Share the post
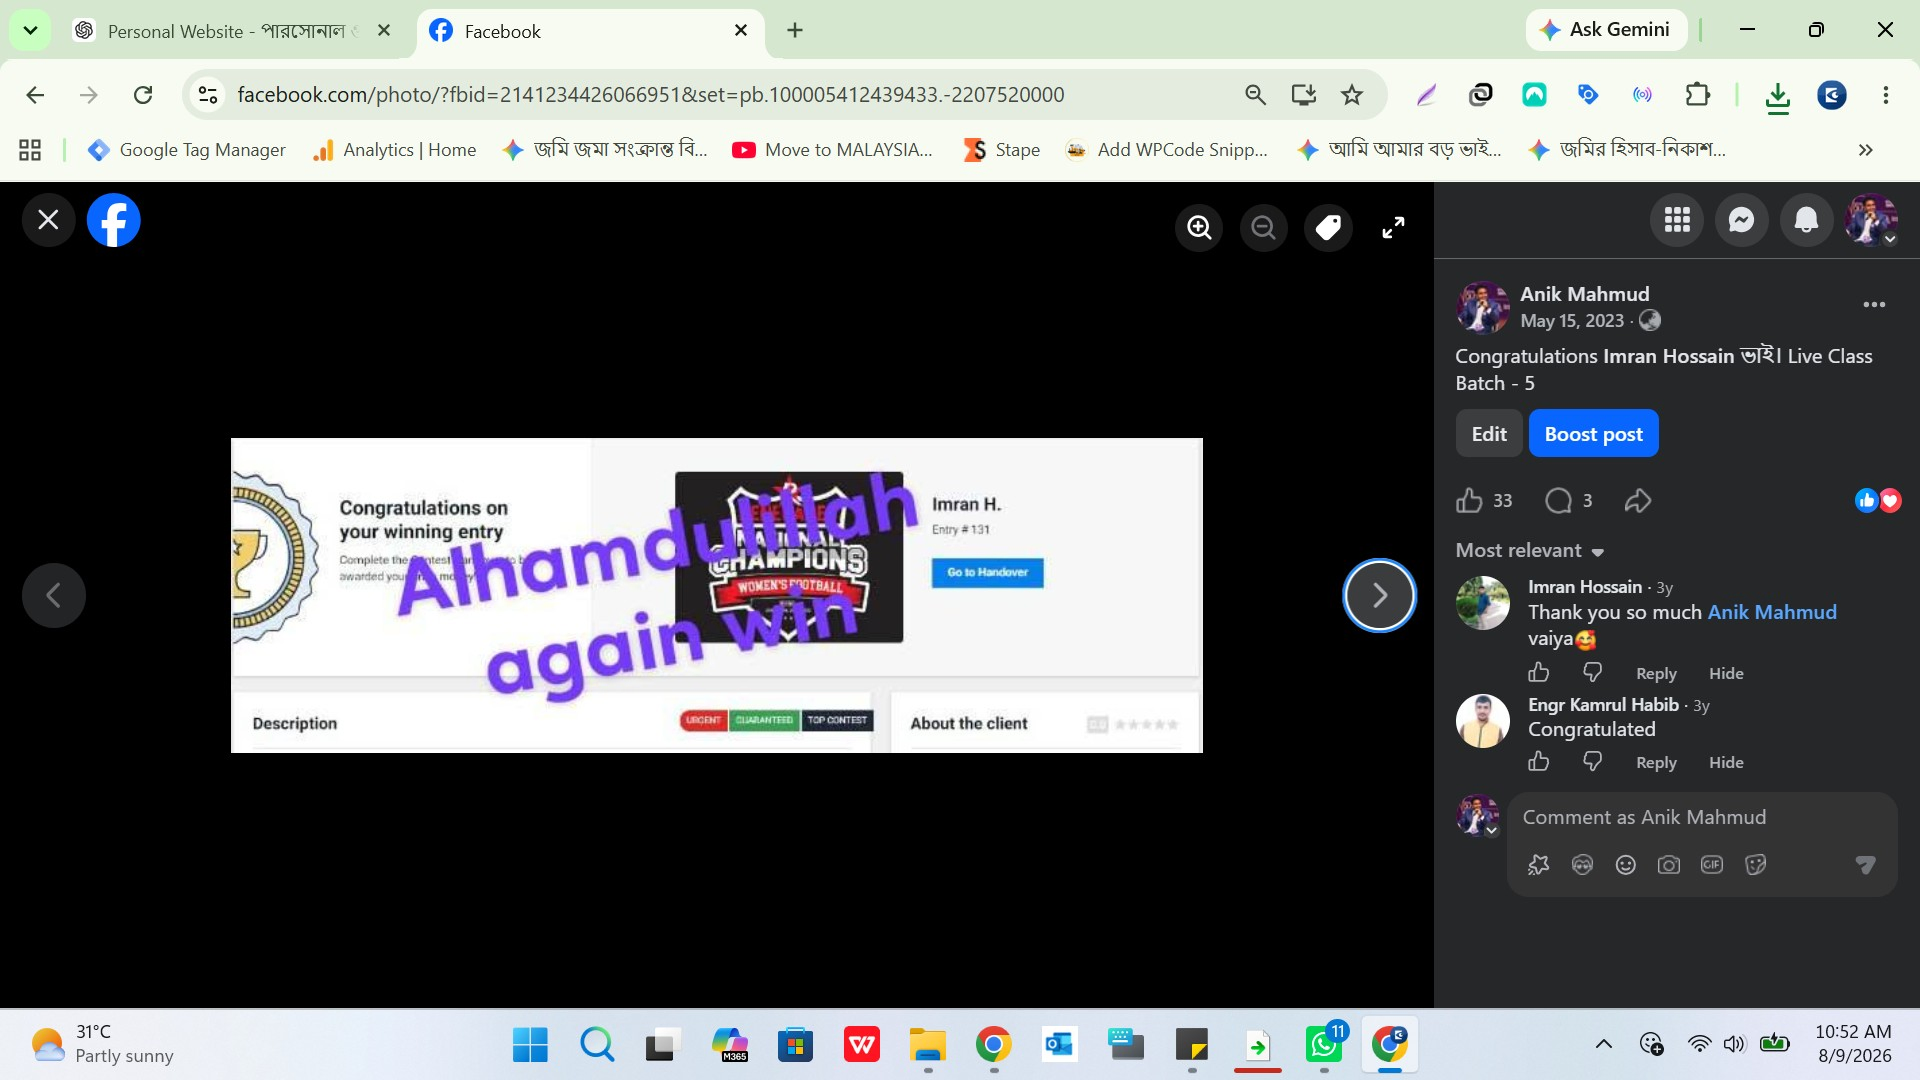1920x1080 pixels. [x=1638, y=500]
